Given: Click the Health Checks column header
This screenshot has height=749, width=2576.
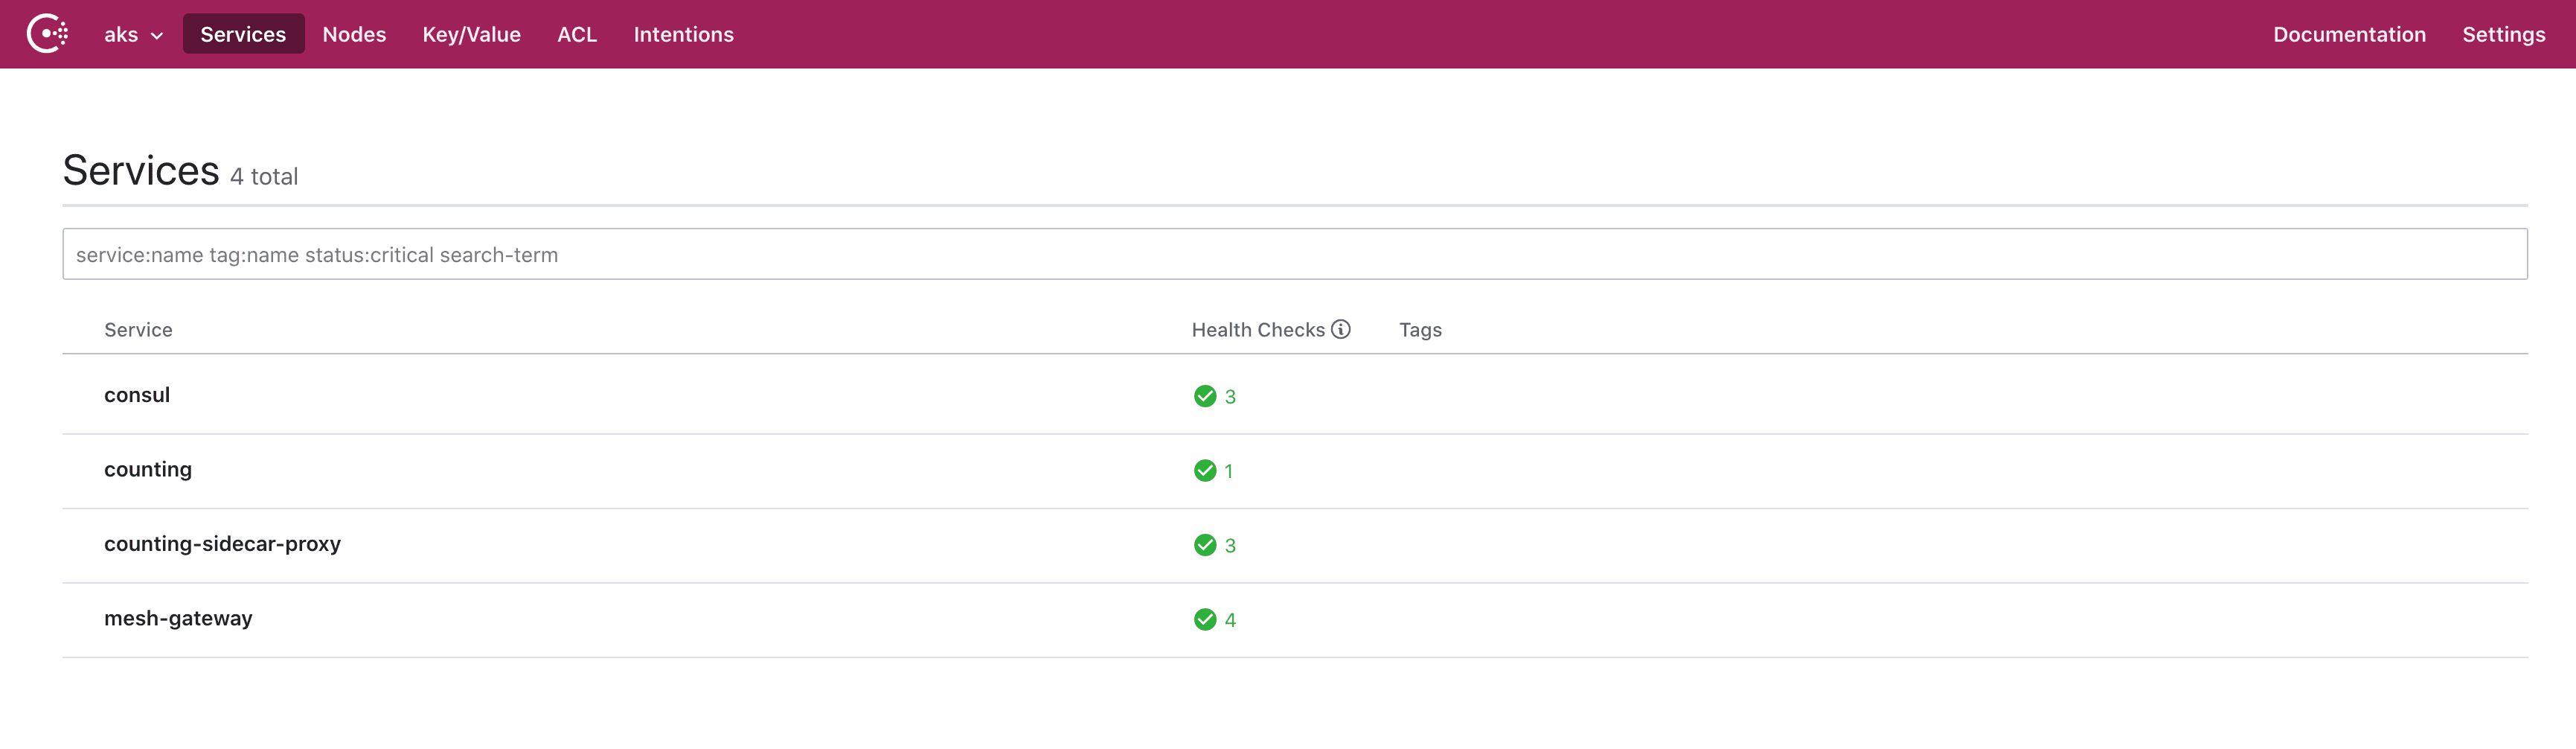Looking at the screenshot, I should point(1257,330).
